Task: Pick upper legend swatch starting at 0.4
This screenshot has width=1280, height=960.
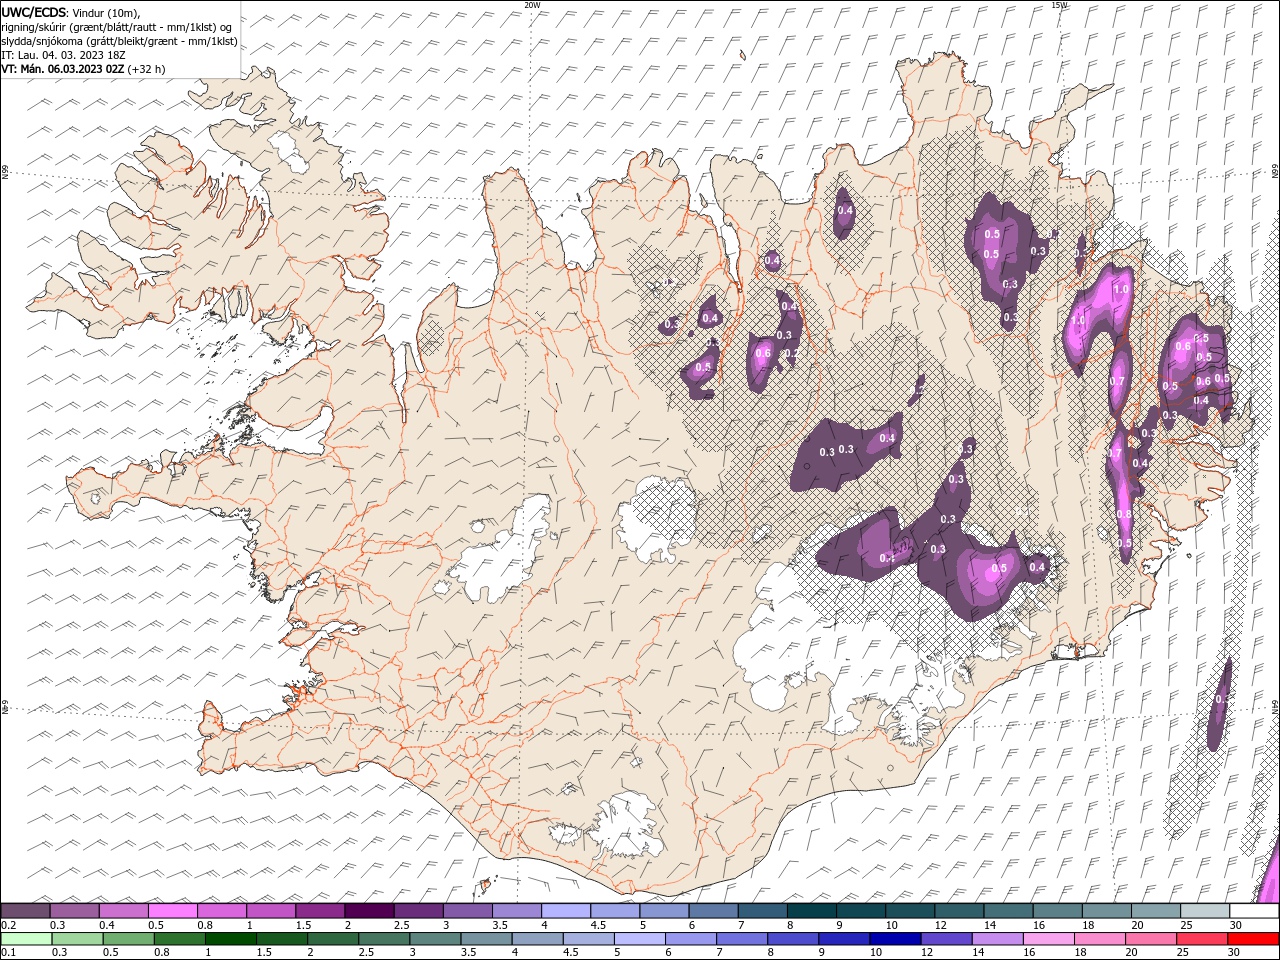Action: (x=124, y=911)
